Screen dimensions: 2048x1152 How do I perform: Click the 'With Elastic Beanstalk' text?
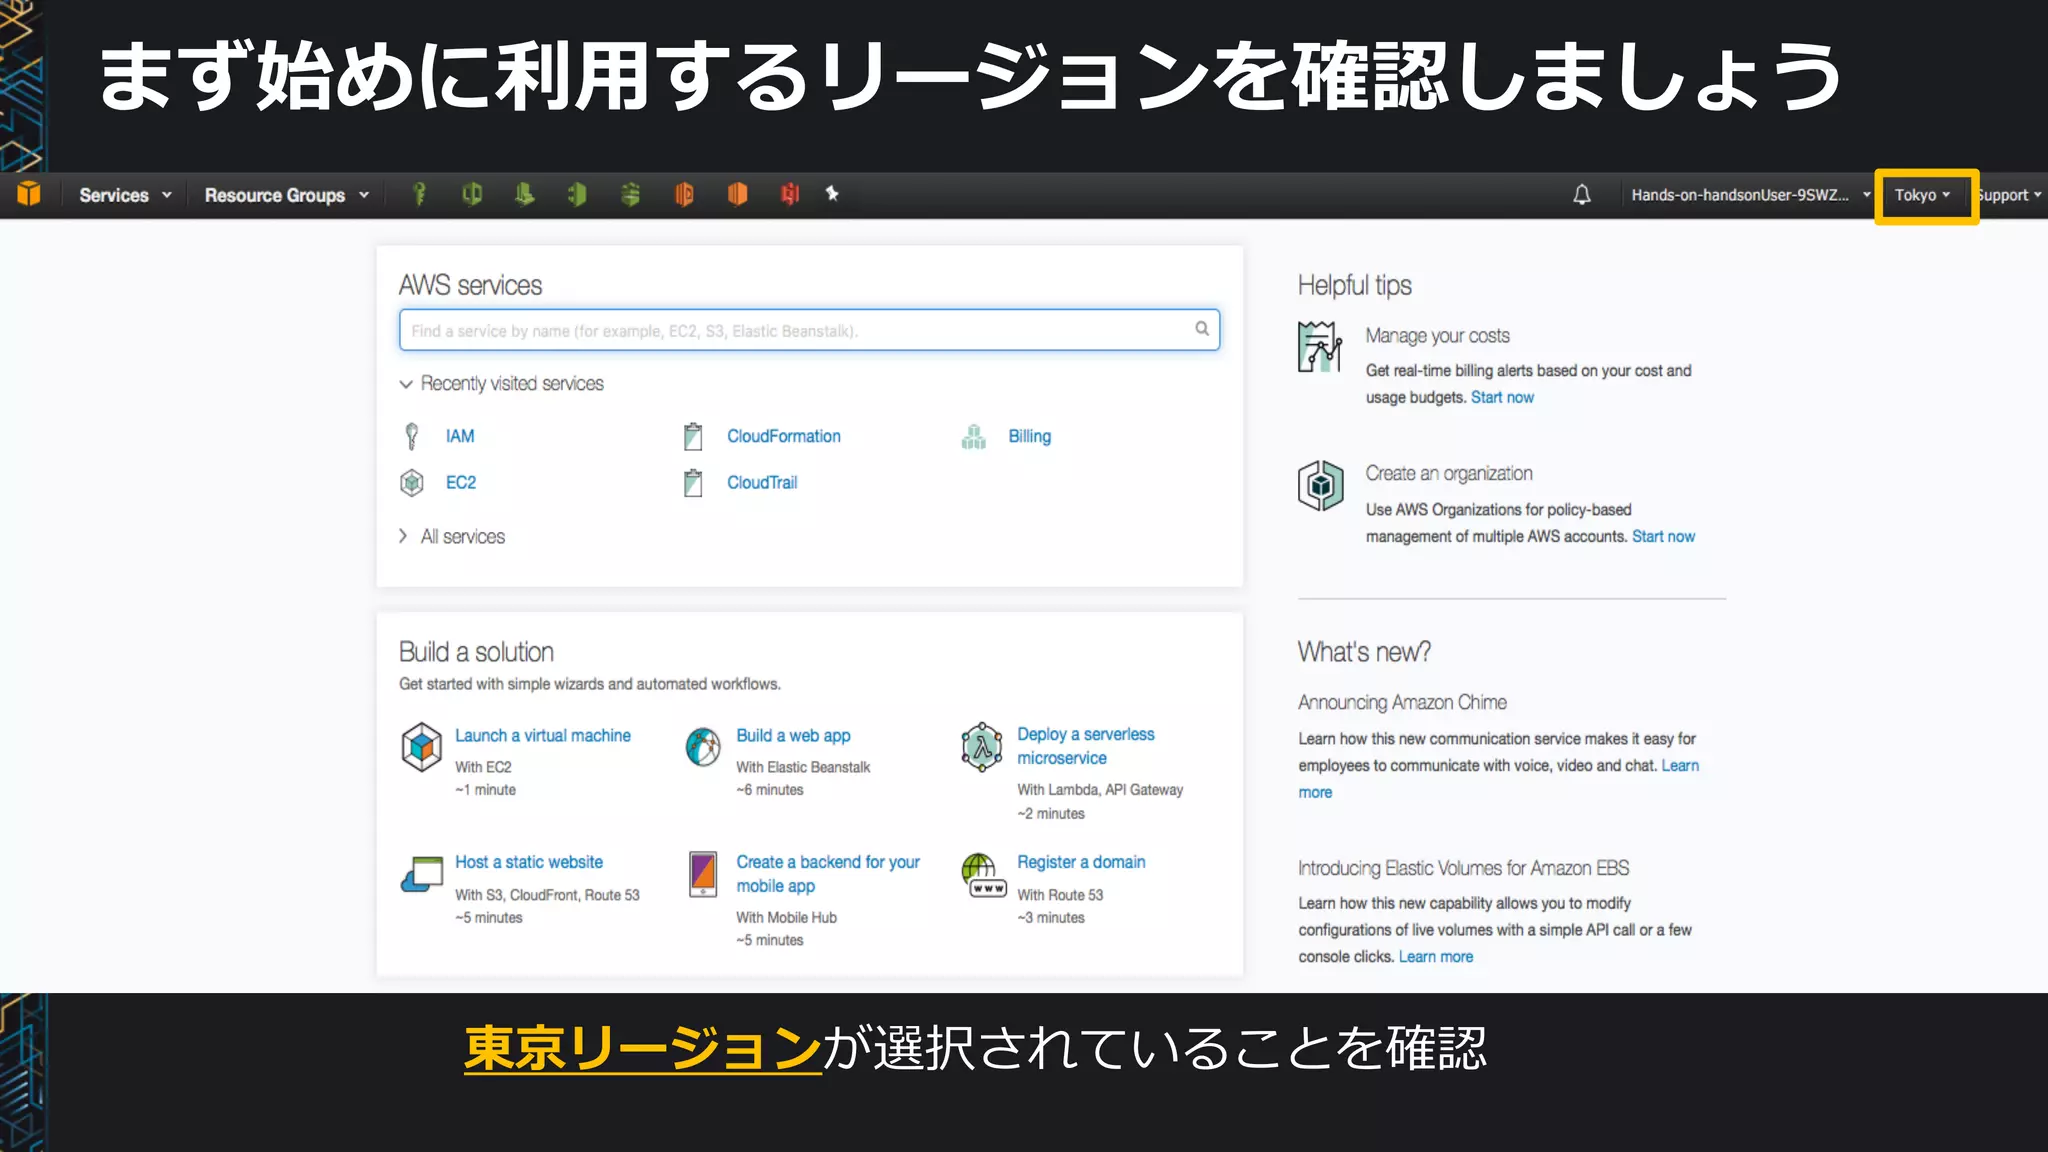(x=803, y=767)
